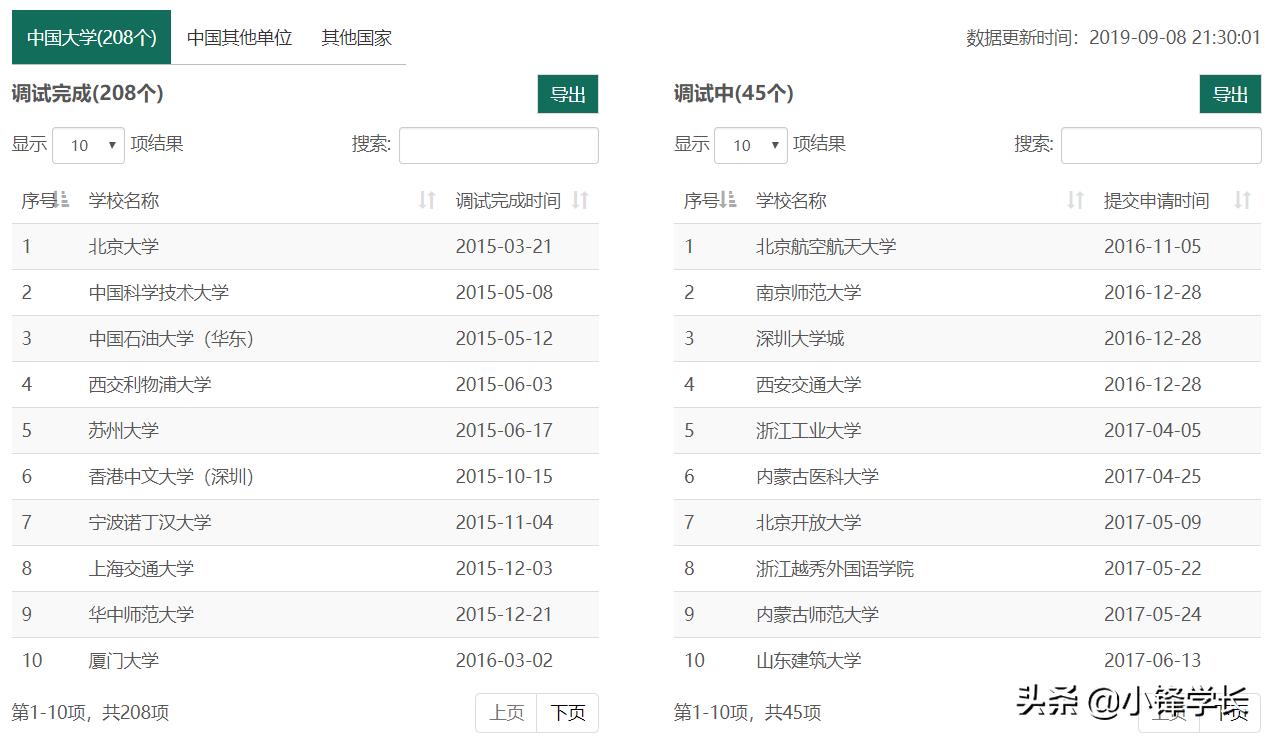
Task: Advance the 调试中 table to the next page
Action: (x=1230, y=713)
